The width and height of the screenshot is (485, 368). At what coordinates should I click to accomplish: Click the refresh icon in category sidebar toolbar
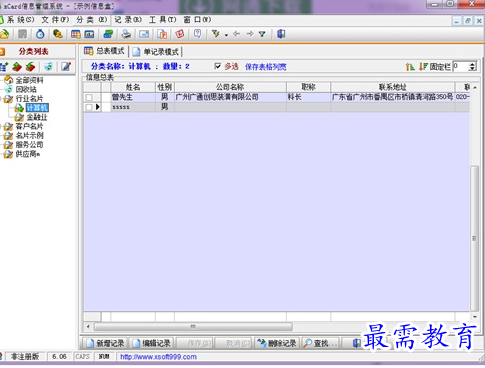[x=48, y=67]
